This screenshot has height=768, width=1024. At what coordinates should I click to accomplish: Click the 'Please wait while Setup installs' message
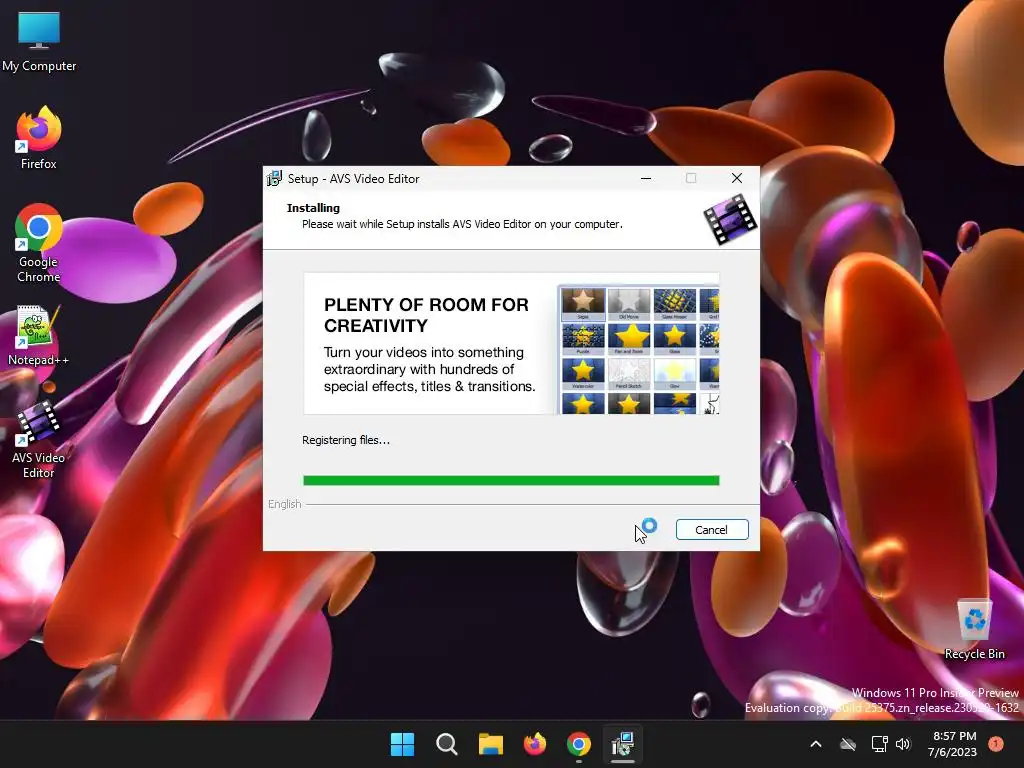click(462, 224)
